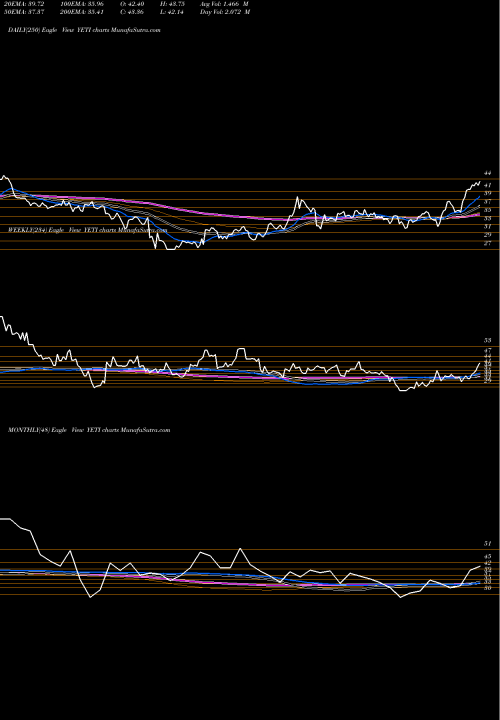The width and height of the screenshot is (500, 720).
Task: Click the high price 'H:' value
Action: pyautogui.click(x=172, y=4)
